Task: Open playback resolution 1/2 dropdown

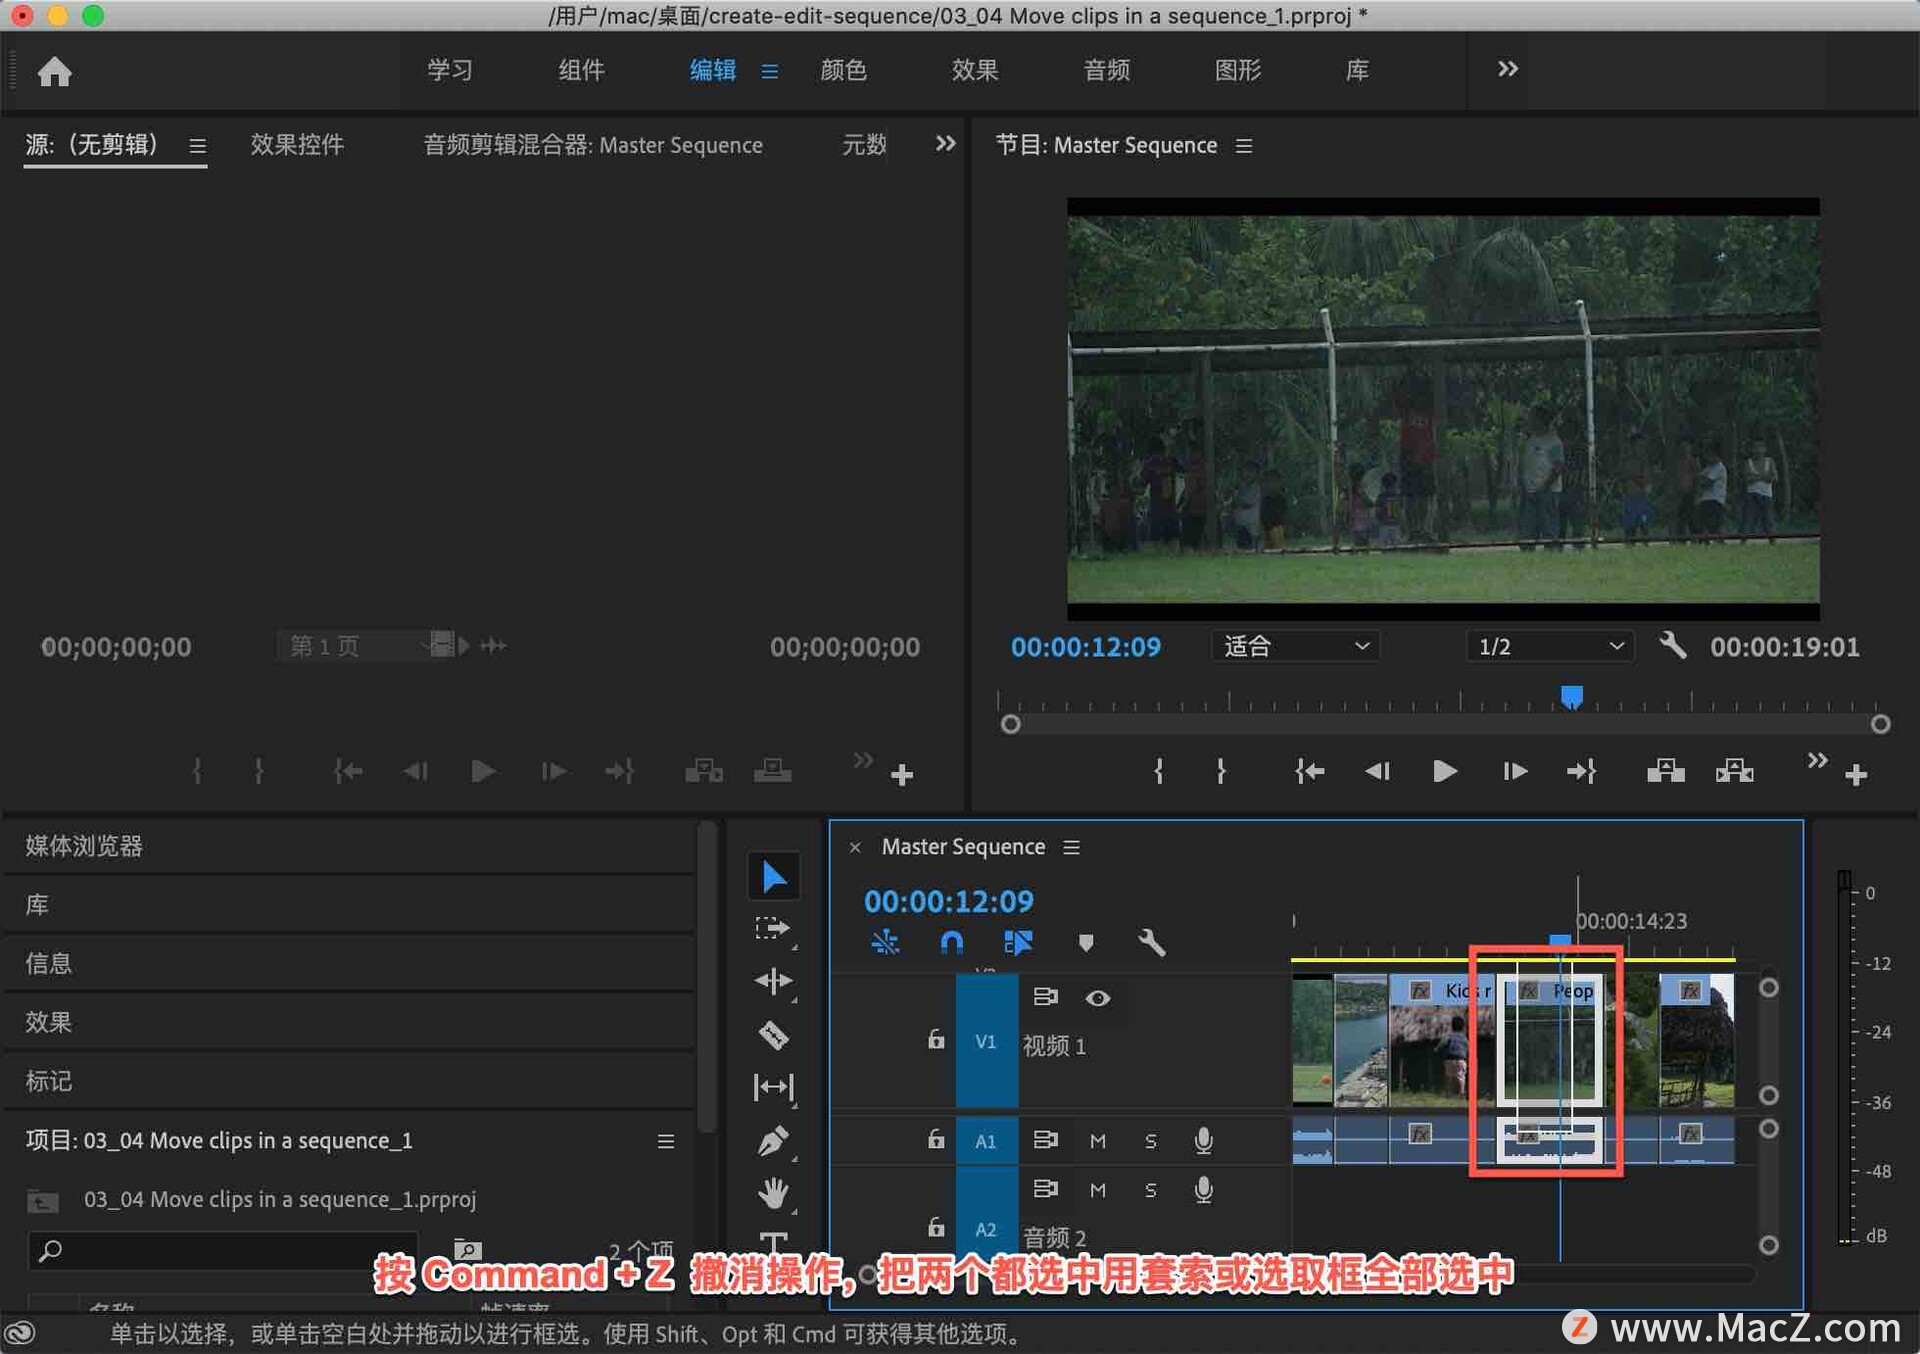Action: (1550, 646)
